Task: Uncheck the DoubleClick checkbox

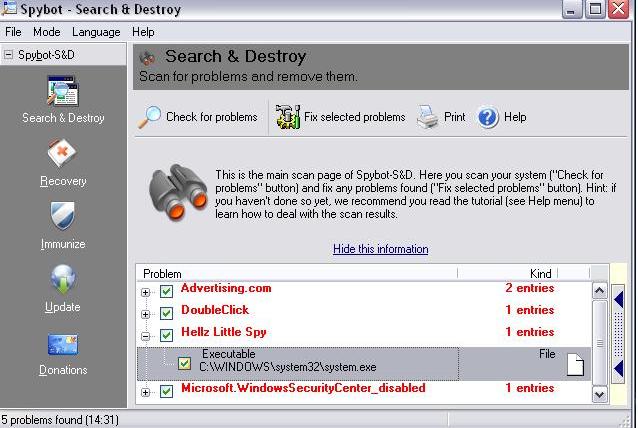Action: 166,313
